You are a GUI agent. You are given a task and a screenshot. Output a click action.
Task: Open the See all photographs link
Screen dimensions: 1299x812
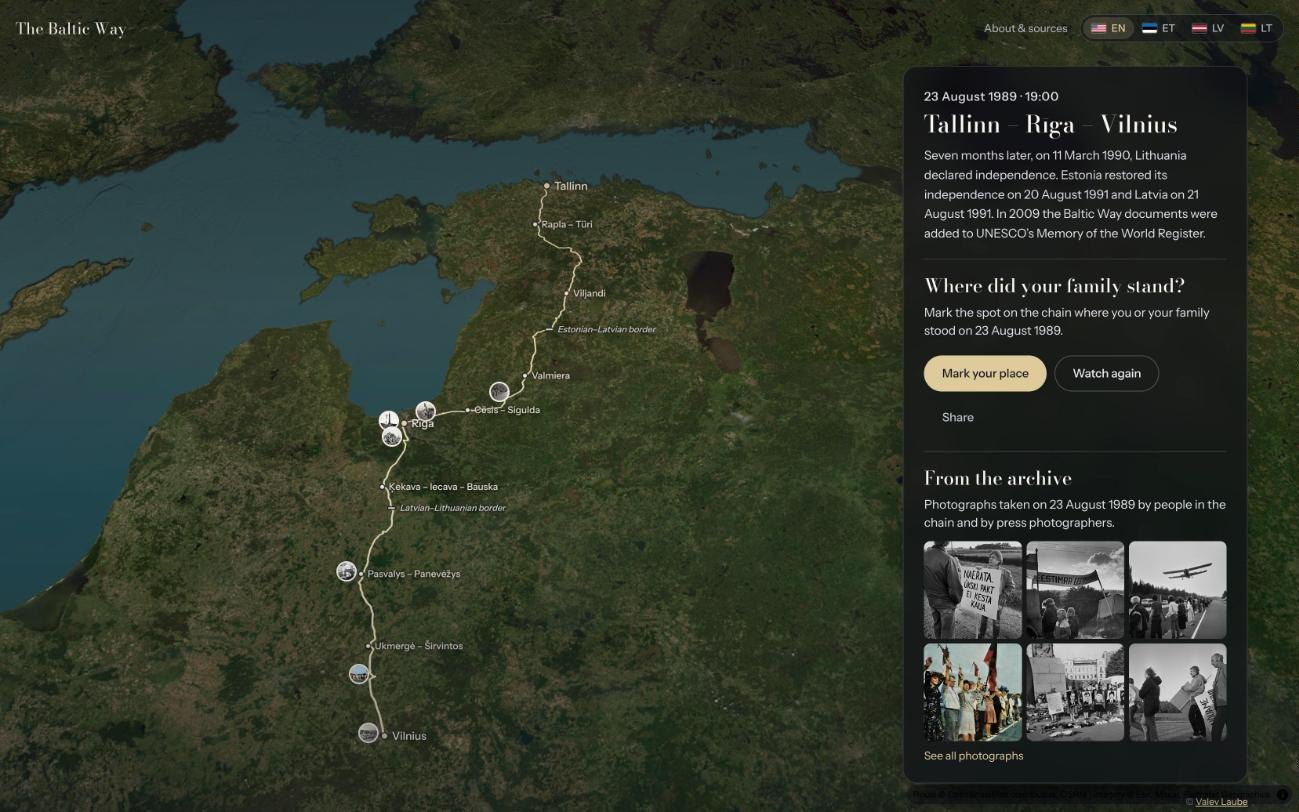point(973,756)
